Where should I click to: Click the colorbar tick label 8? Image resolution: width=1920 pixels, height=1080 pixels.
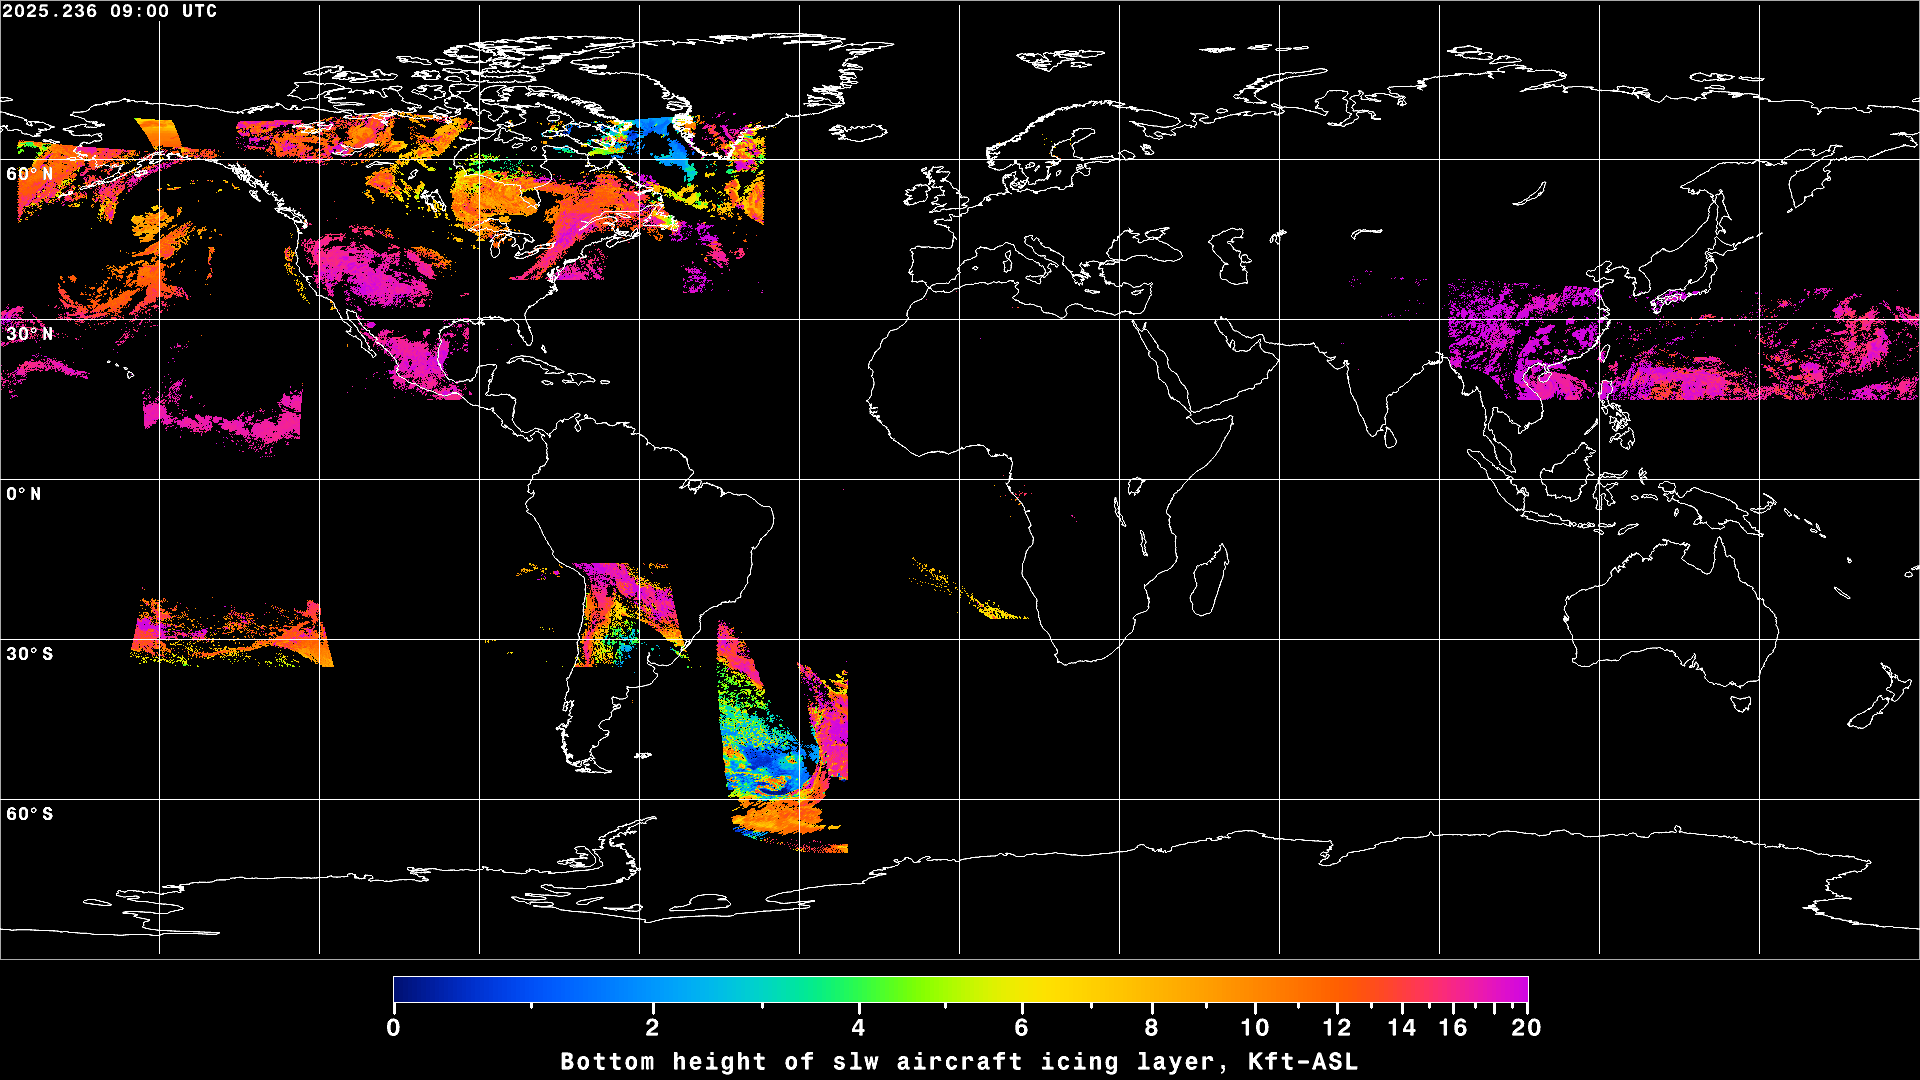point(1151,1028)
